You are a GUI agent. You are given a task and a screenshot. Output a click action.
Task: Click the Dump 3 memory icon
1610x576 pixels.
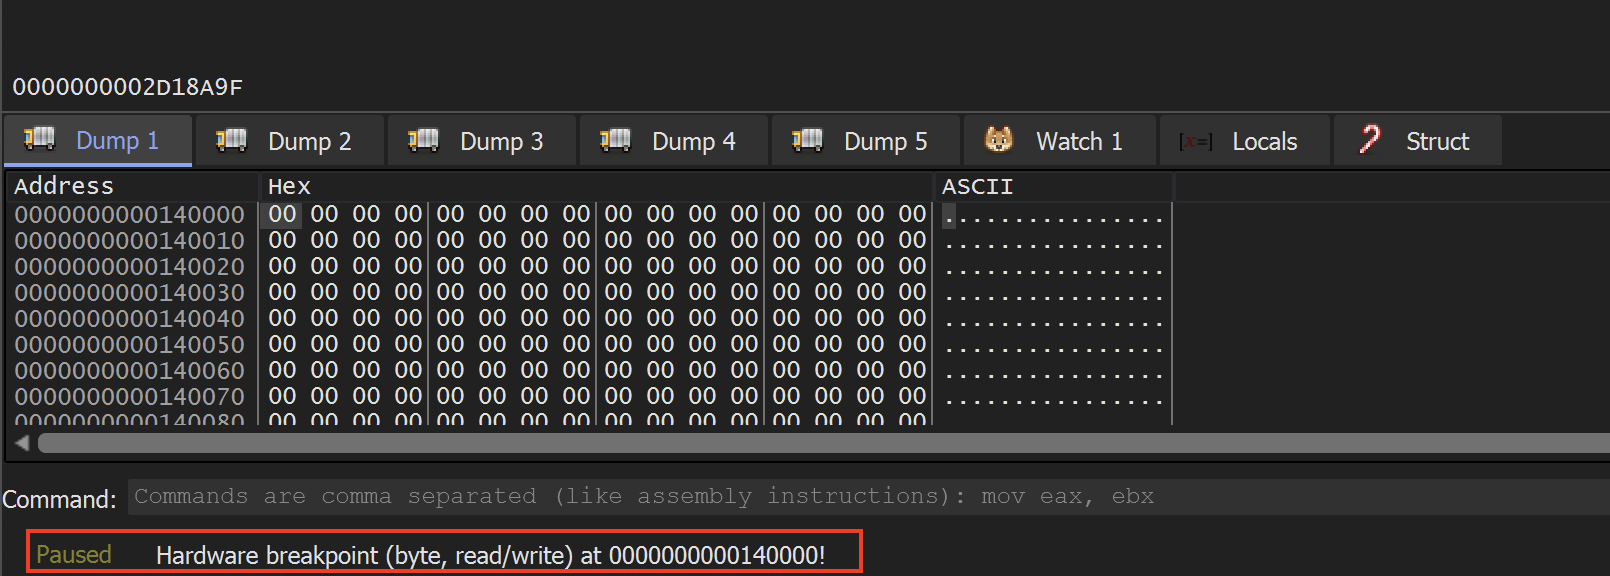[x=424, y=139]
